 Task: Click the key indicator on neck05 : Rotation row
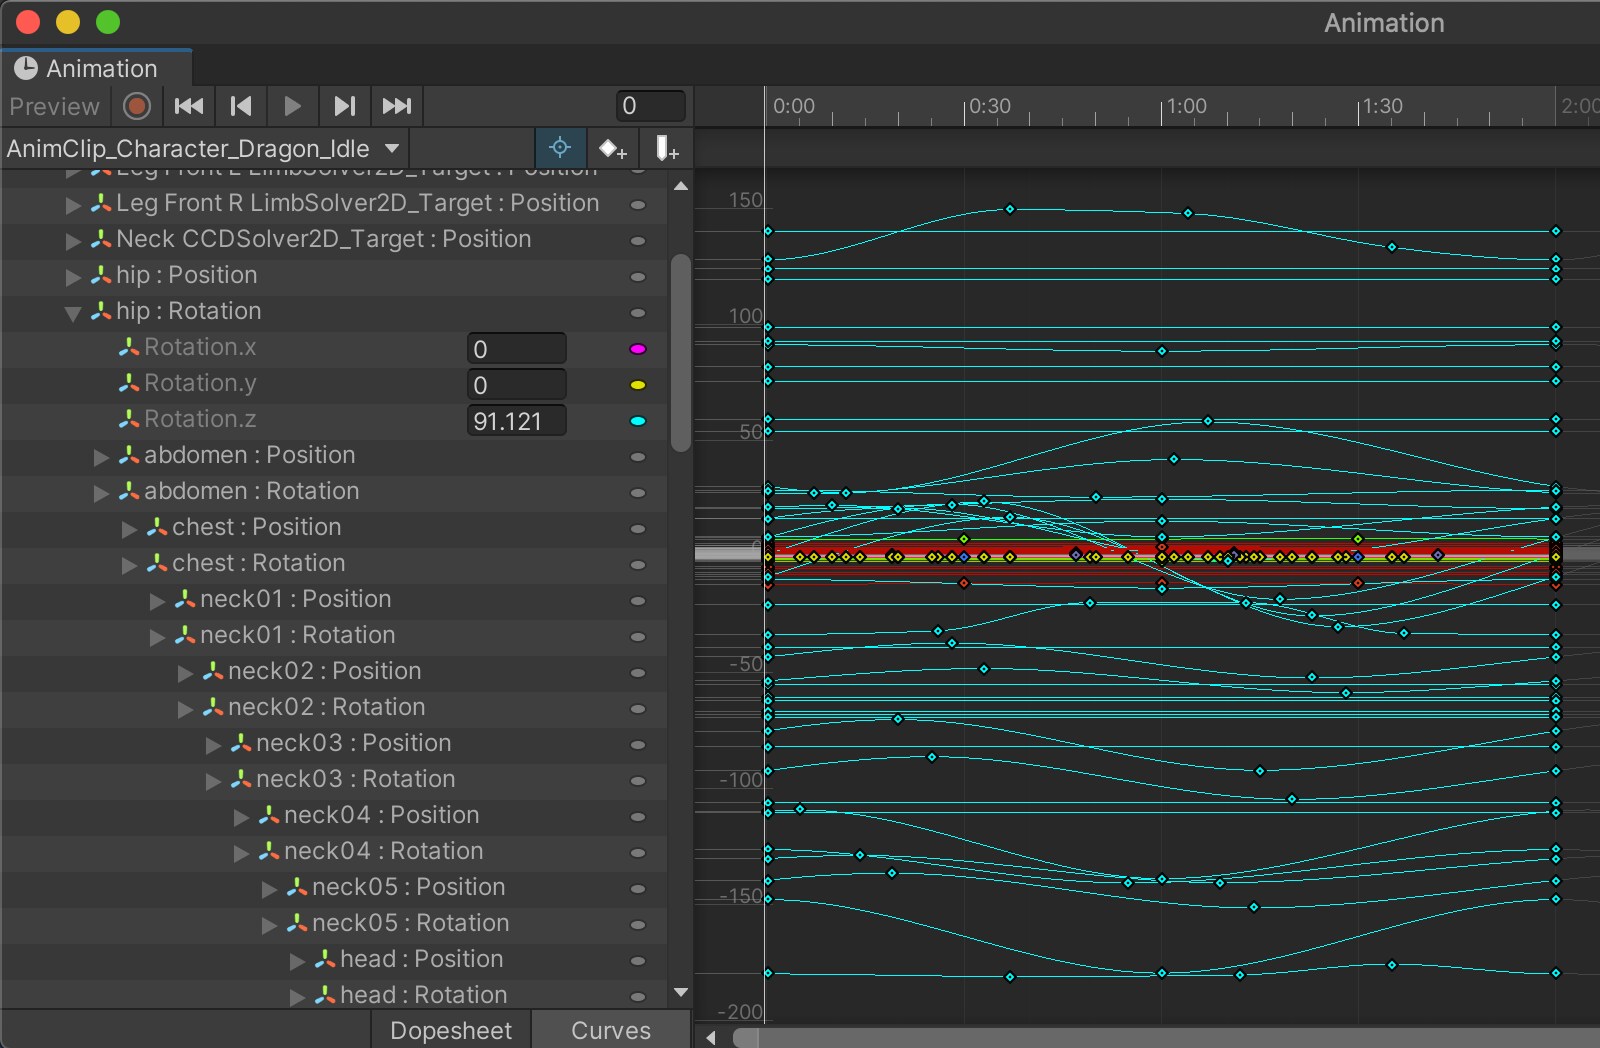[638, 925]
